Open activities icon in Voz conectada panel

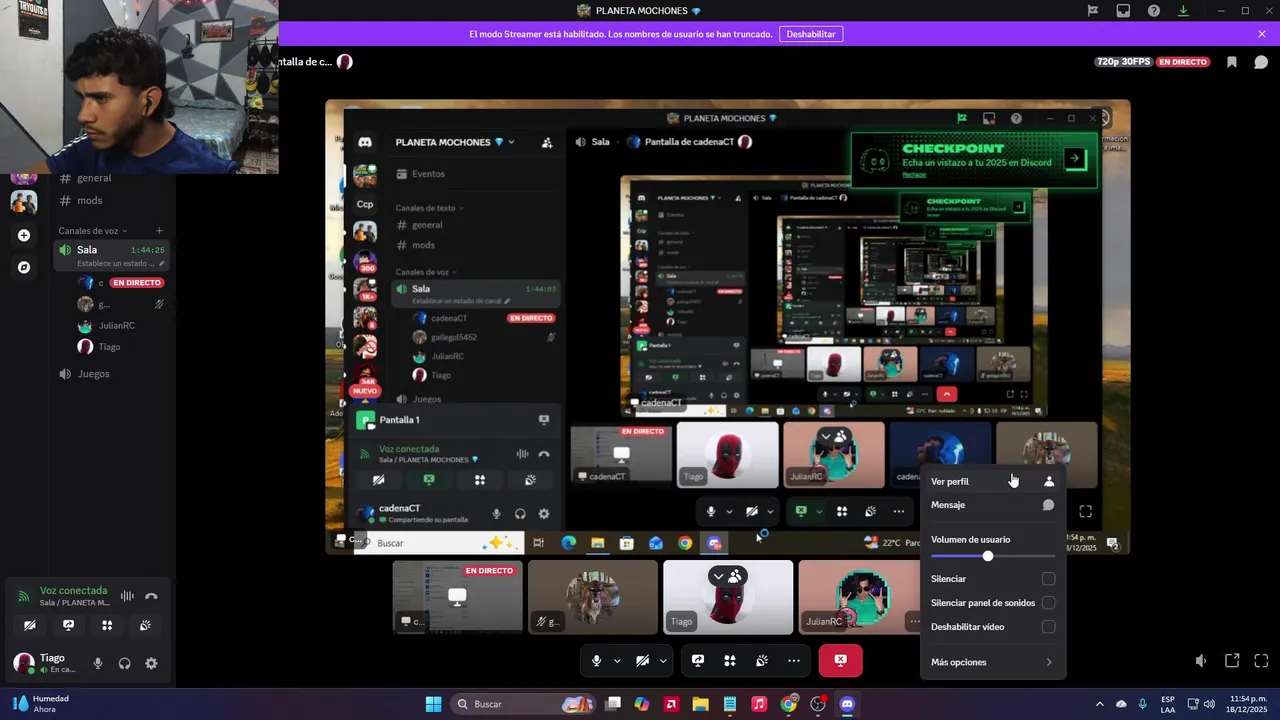[x=107, y=625]
